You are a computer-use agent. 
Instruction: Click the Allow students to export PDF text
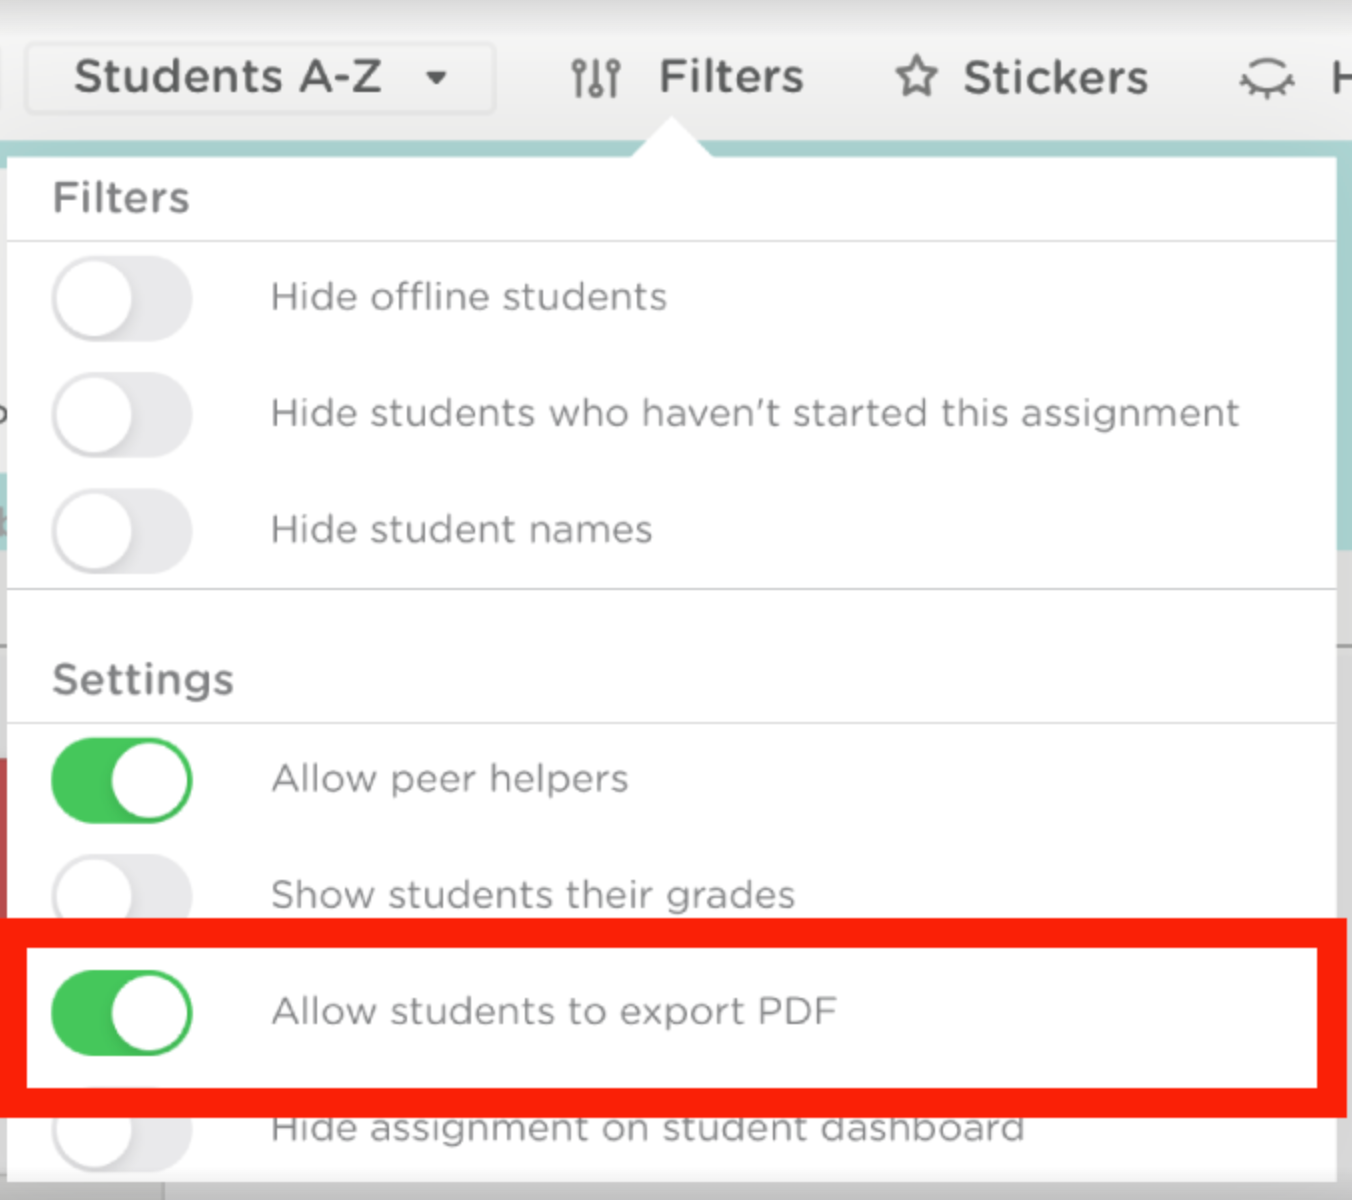click(554, 1011)
